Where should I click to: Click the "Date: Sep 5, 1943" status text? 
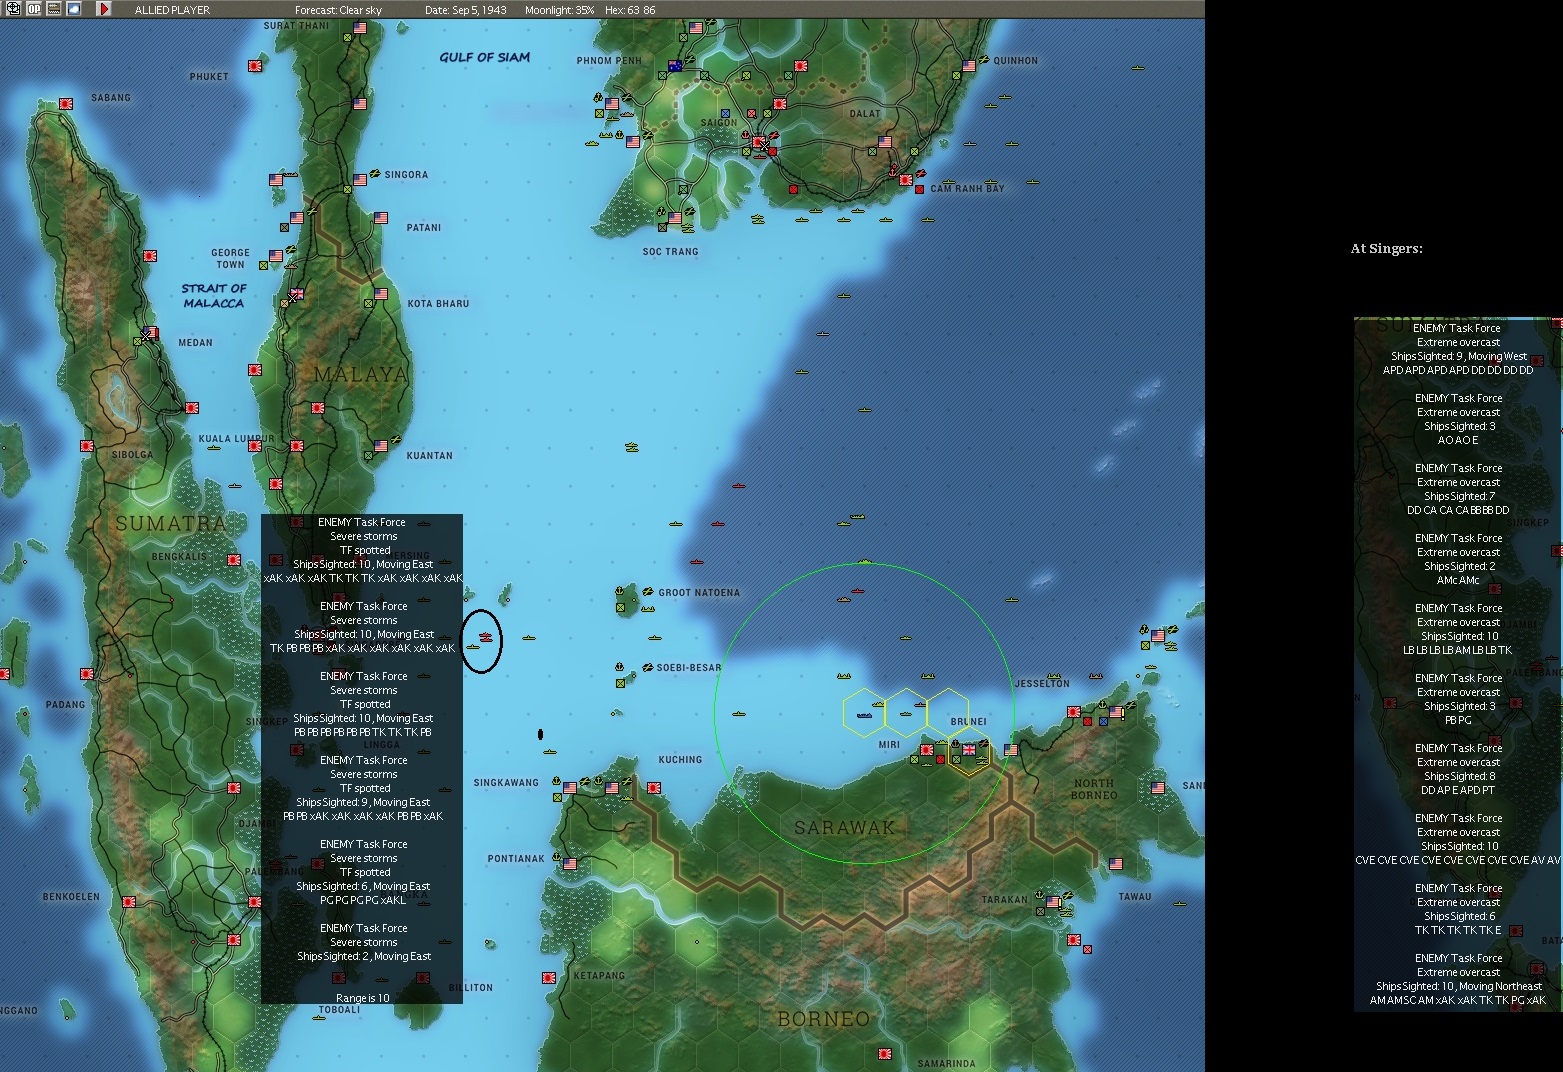(465, 10)
